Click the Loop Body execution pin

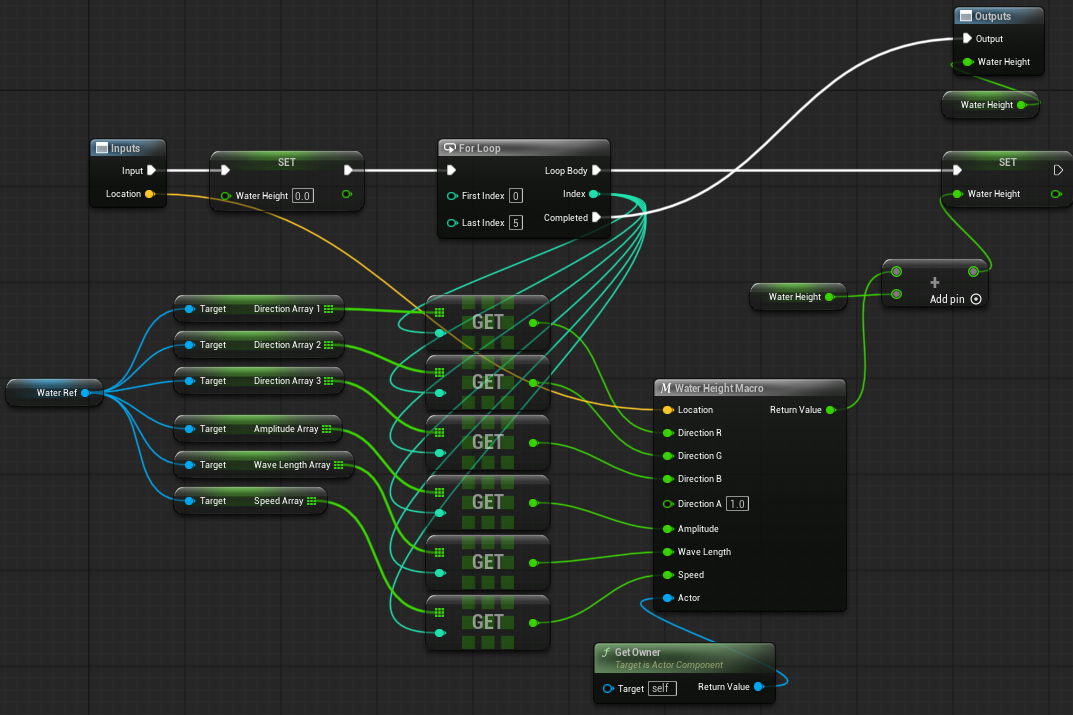pos(596,170)
